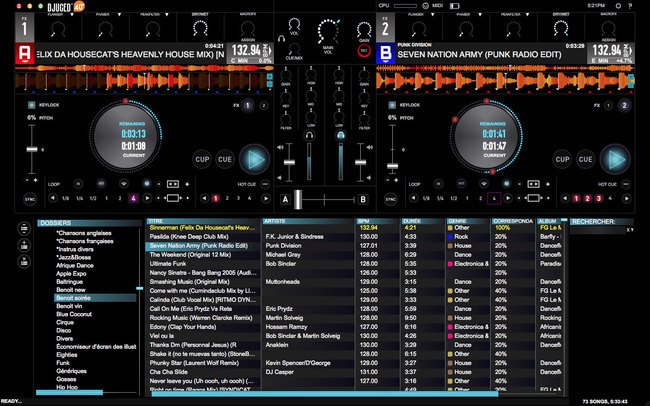Viewport: 650px width, 406px height.
Task: Go to next loop size arrow deck A
Action: pos(147,198)
